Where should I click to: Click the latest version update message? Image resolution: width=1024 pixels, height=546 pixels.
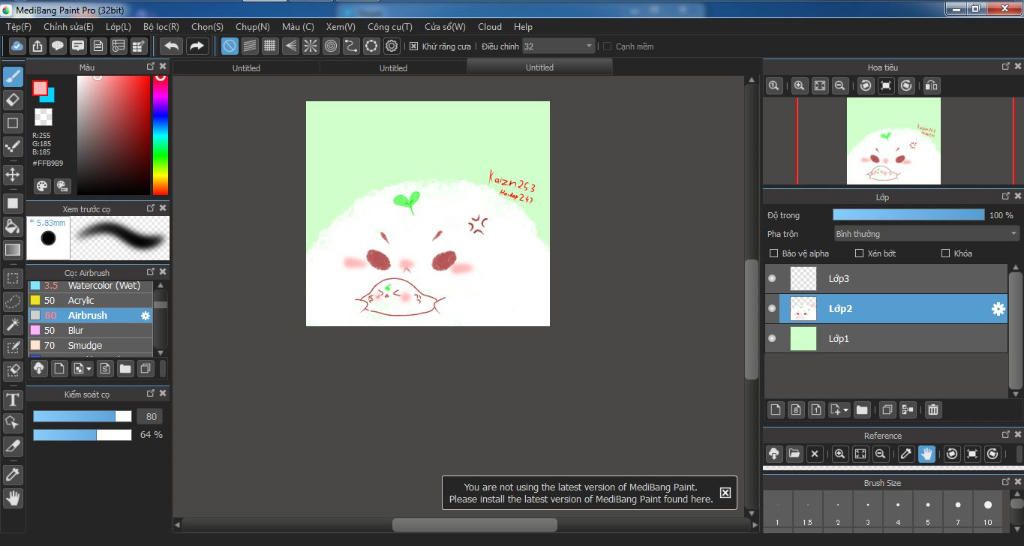581,493
